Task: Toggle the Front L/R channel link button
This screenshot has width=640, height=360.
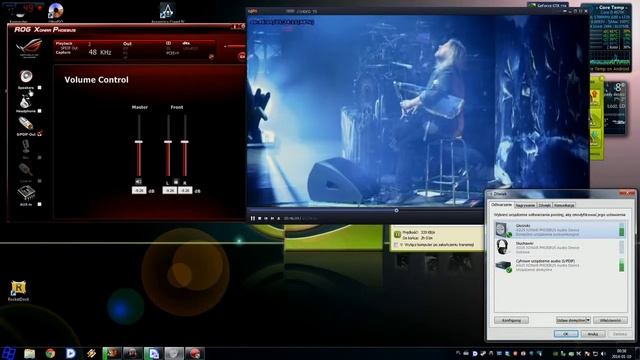Action: click(x=176, y=182)
